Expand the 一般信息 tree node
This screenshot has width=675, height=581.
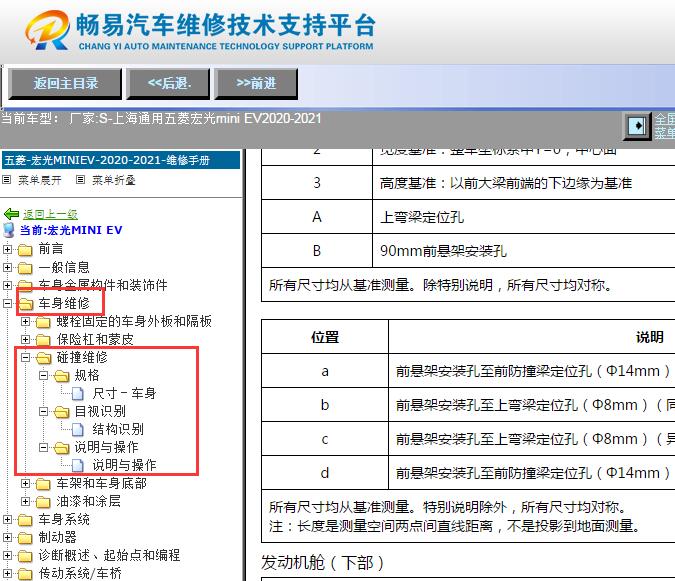click(x=7, y=267)
